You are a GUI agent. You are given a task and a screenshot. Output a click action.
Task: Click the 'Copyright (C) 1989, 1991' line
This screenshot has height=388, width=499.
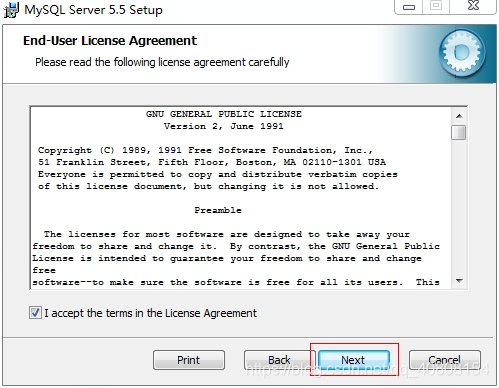[205, 150]
